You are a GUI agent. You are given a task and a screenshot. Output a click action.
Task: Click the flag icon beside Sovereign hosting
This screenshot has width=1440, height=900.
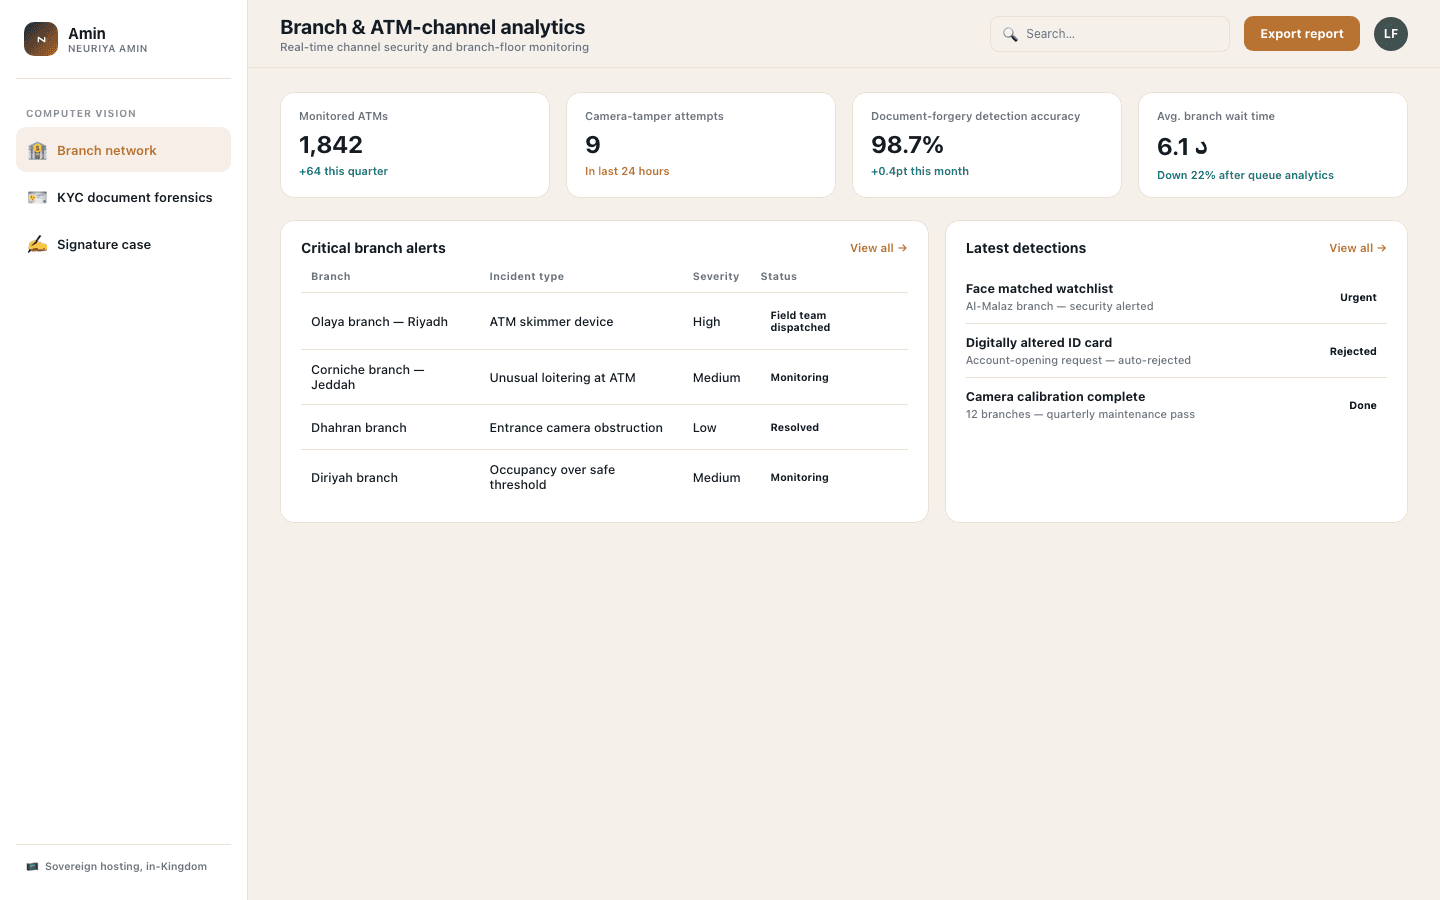32,866
